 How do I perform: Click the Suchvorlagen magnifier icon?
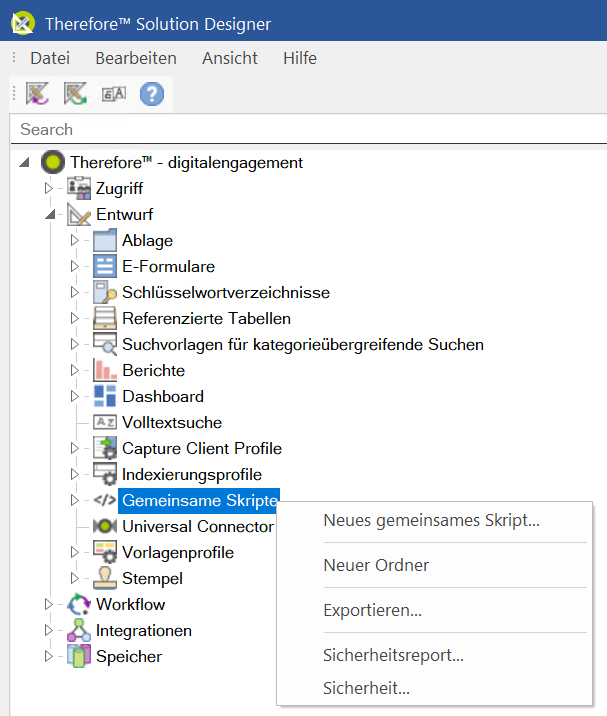105,344
